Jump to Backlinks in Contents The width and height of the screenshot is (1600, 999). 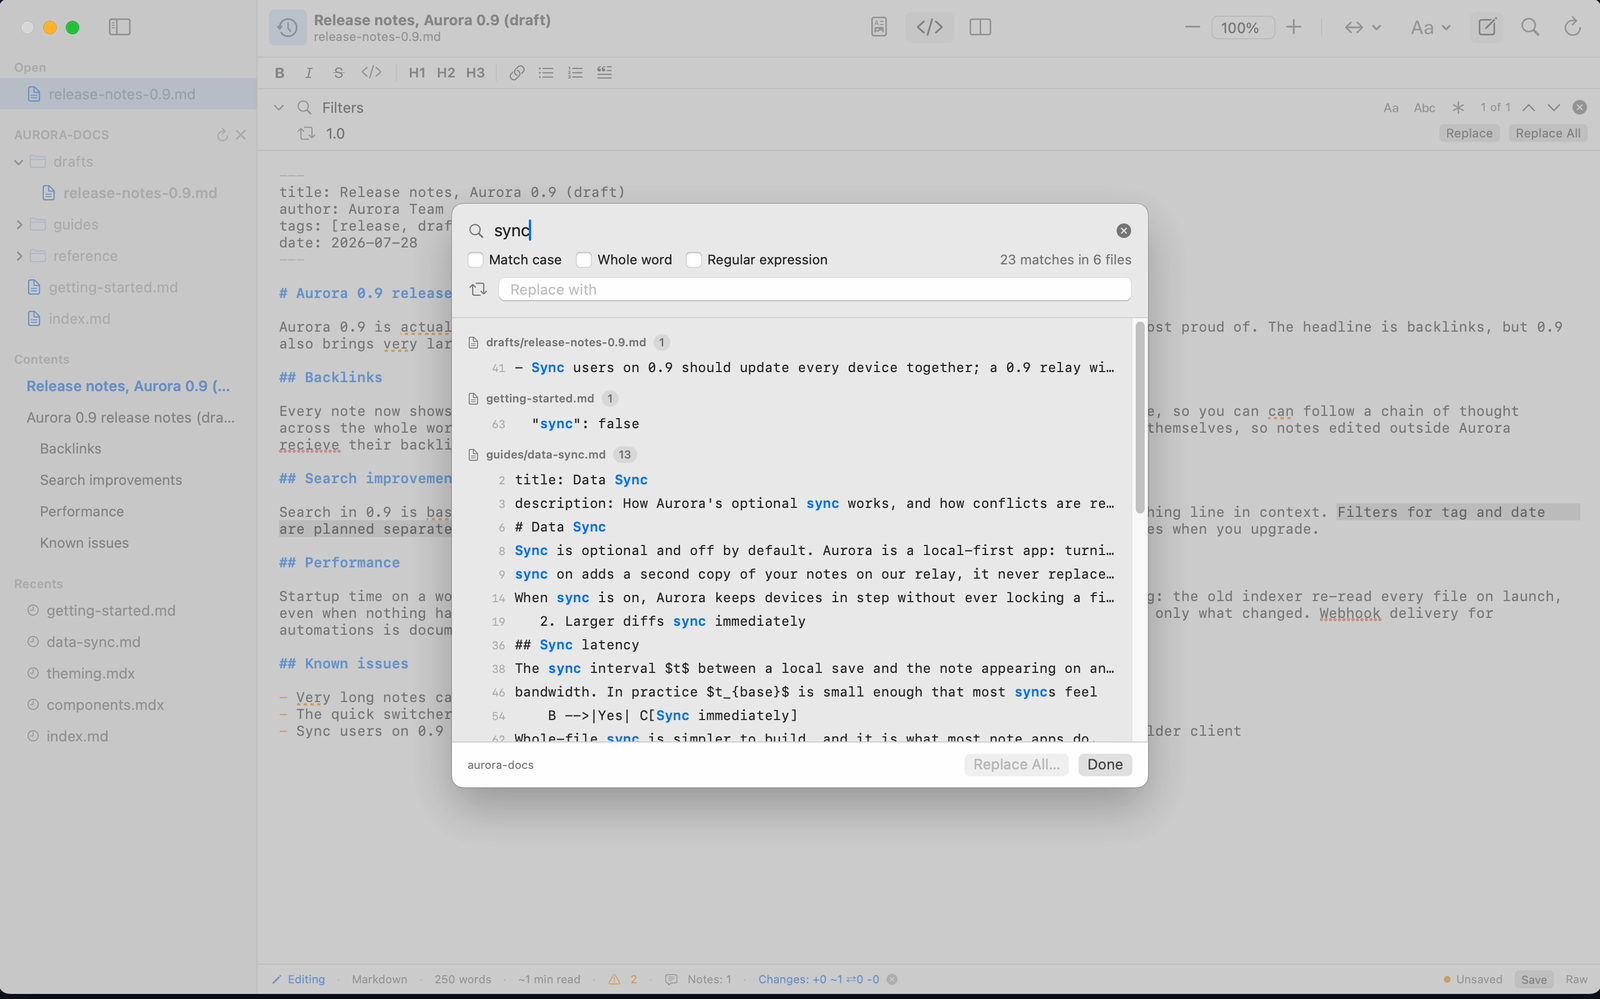(x=71, y=449)
